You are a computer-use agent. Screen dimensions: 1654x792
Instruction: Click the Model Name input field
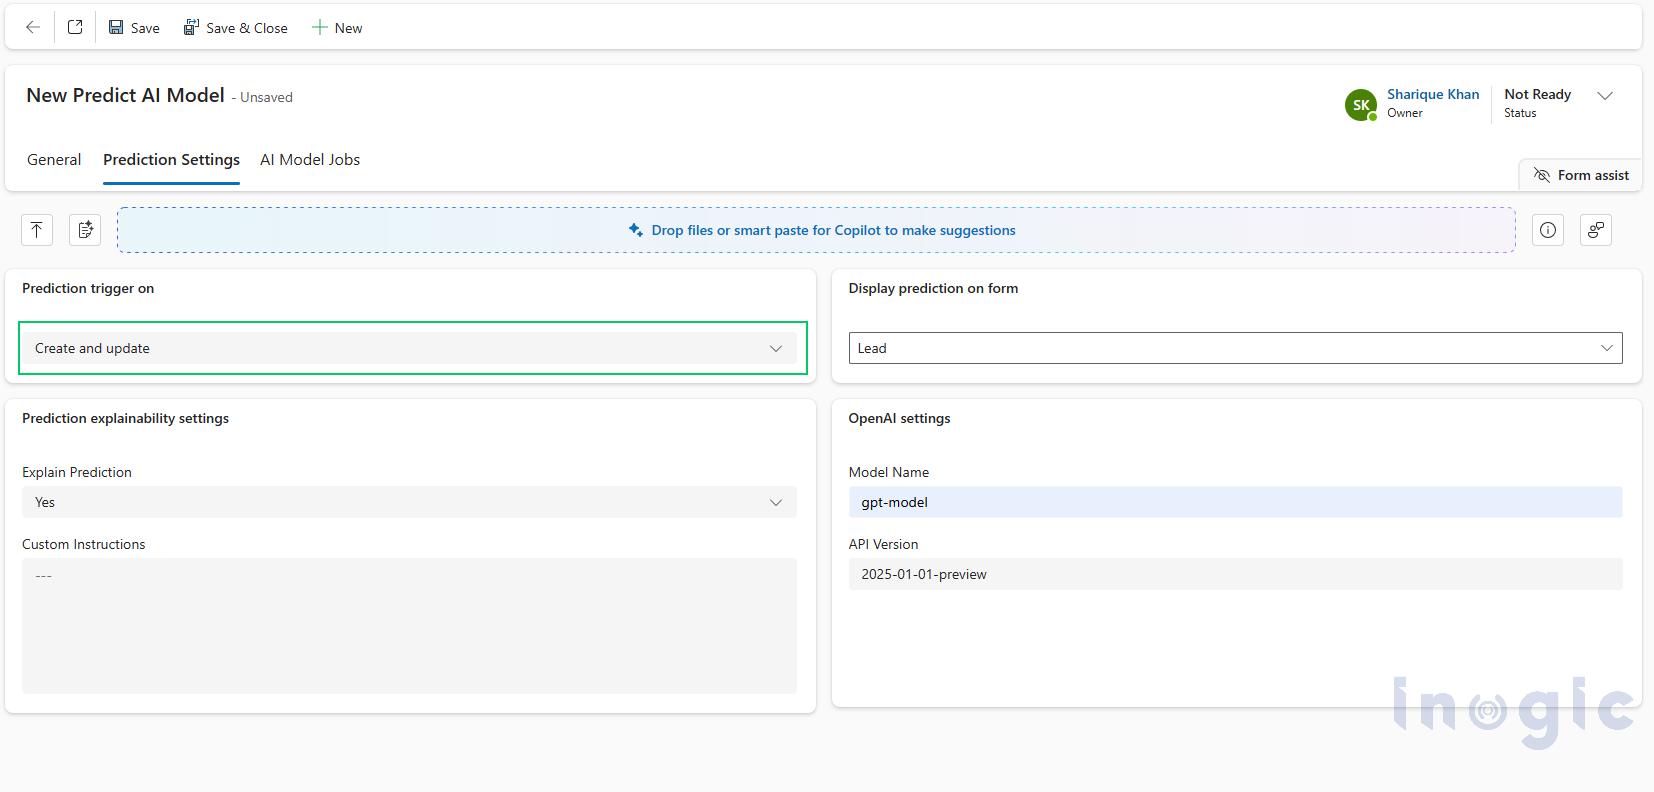(x=1235, y=502)
